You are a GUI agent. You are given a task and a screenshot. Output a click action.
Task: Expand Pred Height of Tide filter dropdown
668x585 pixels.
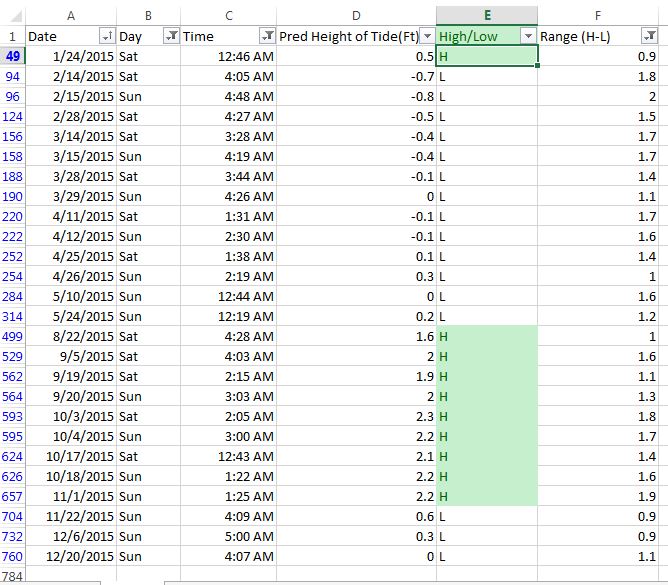(427, 36)
